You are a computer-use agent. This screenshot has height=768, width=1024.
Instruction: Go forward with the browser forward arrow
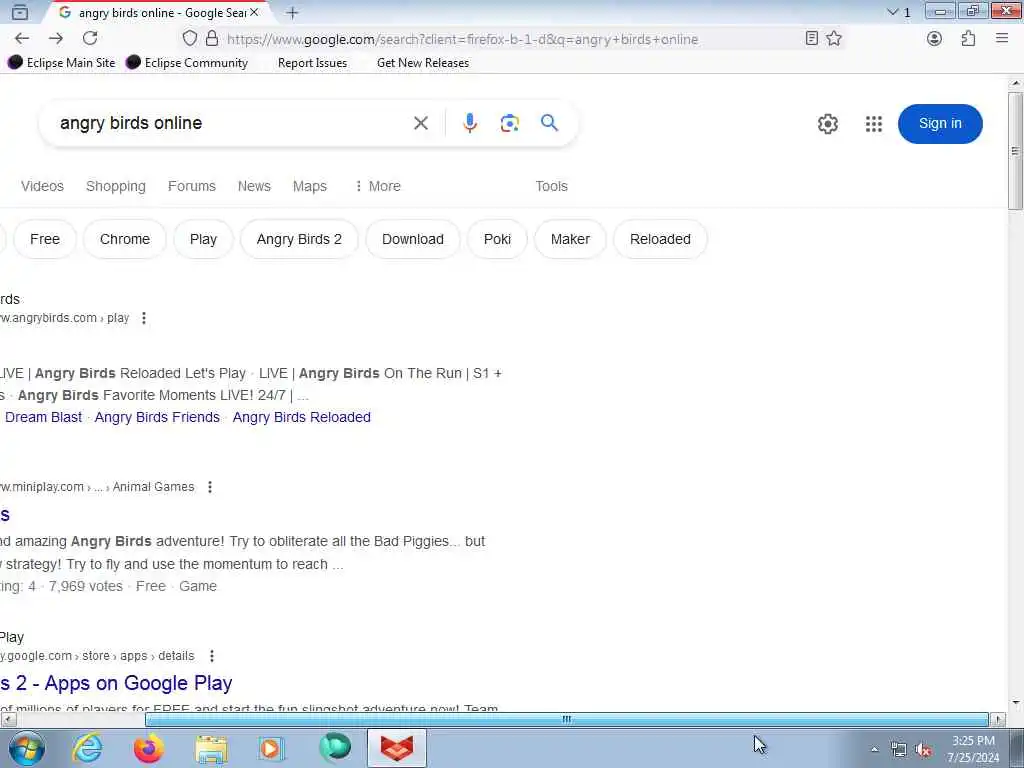(x=56, y=39)
